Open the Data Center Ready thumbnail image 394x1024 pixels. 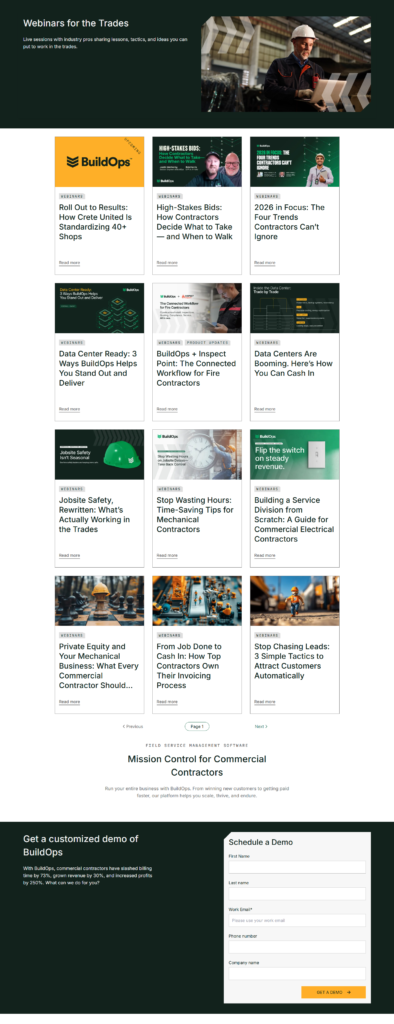pos(99,308)
